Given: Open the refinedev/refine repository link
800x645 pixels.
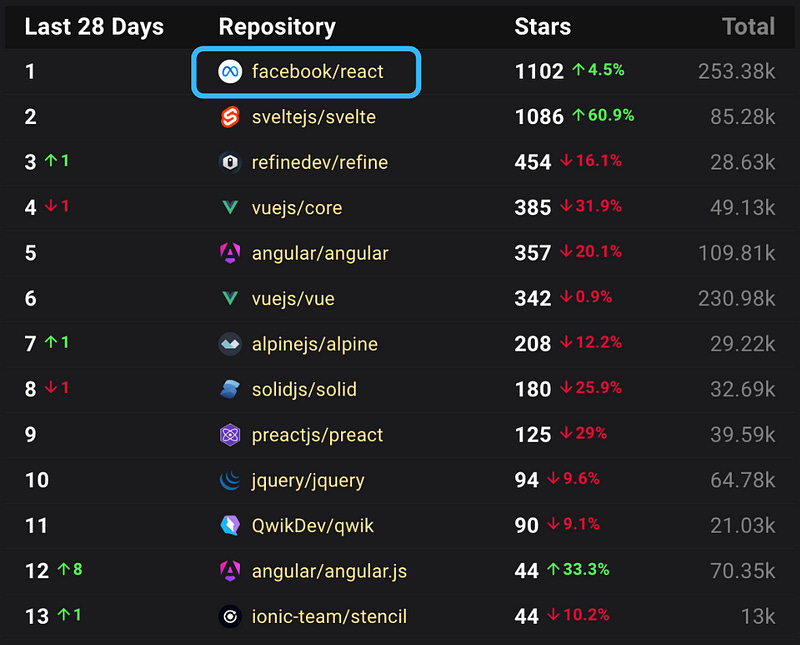Looking at the screenshot, I should coord(320,162).
